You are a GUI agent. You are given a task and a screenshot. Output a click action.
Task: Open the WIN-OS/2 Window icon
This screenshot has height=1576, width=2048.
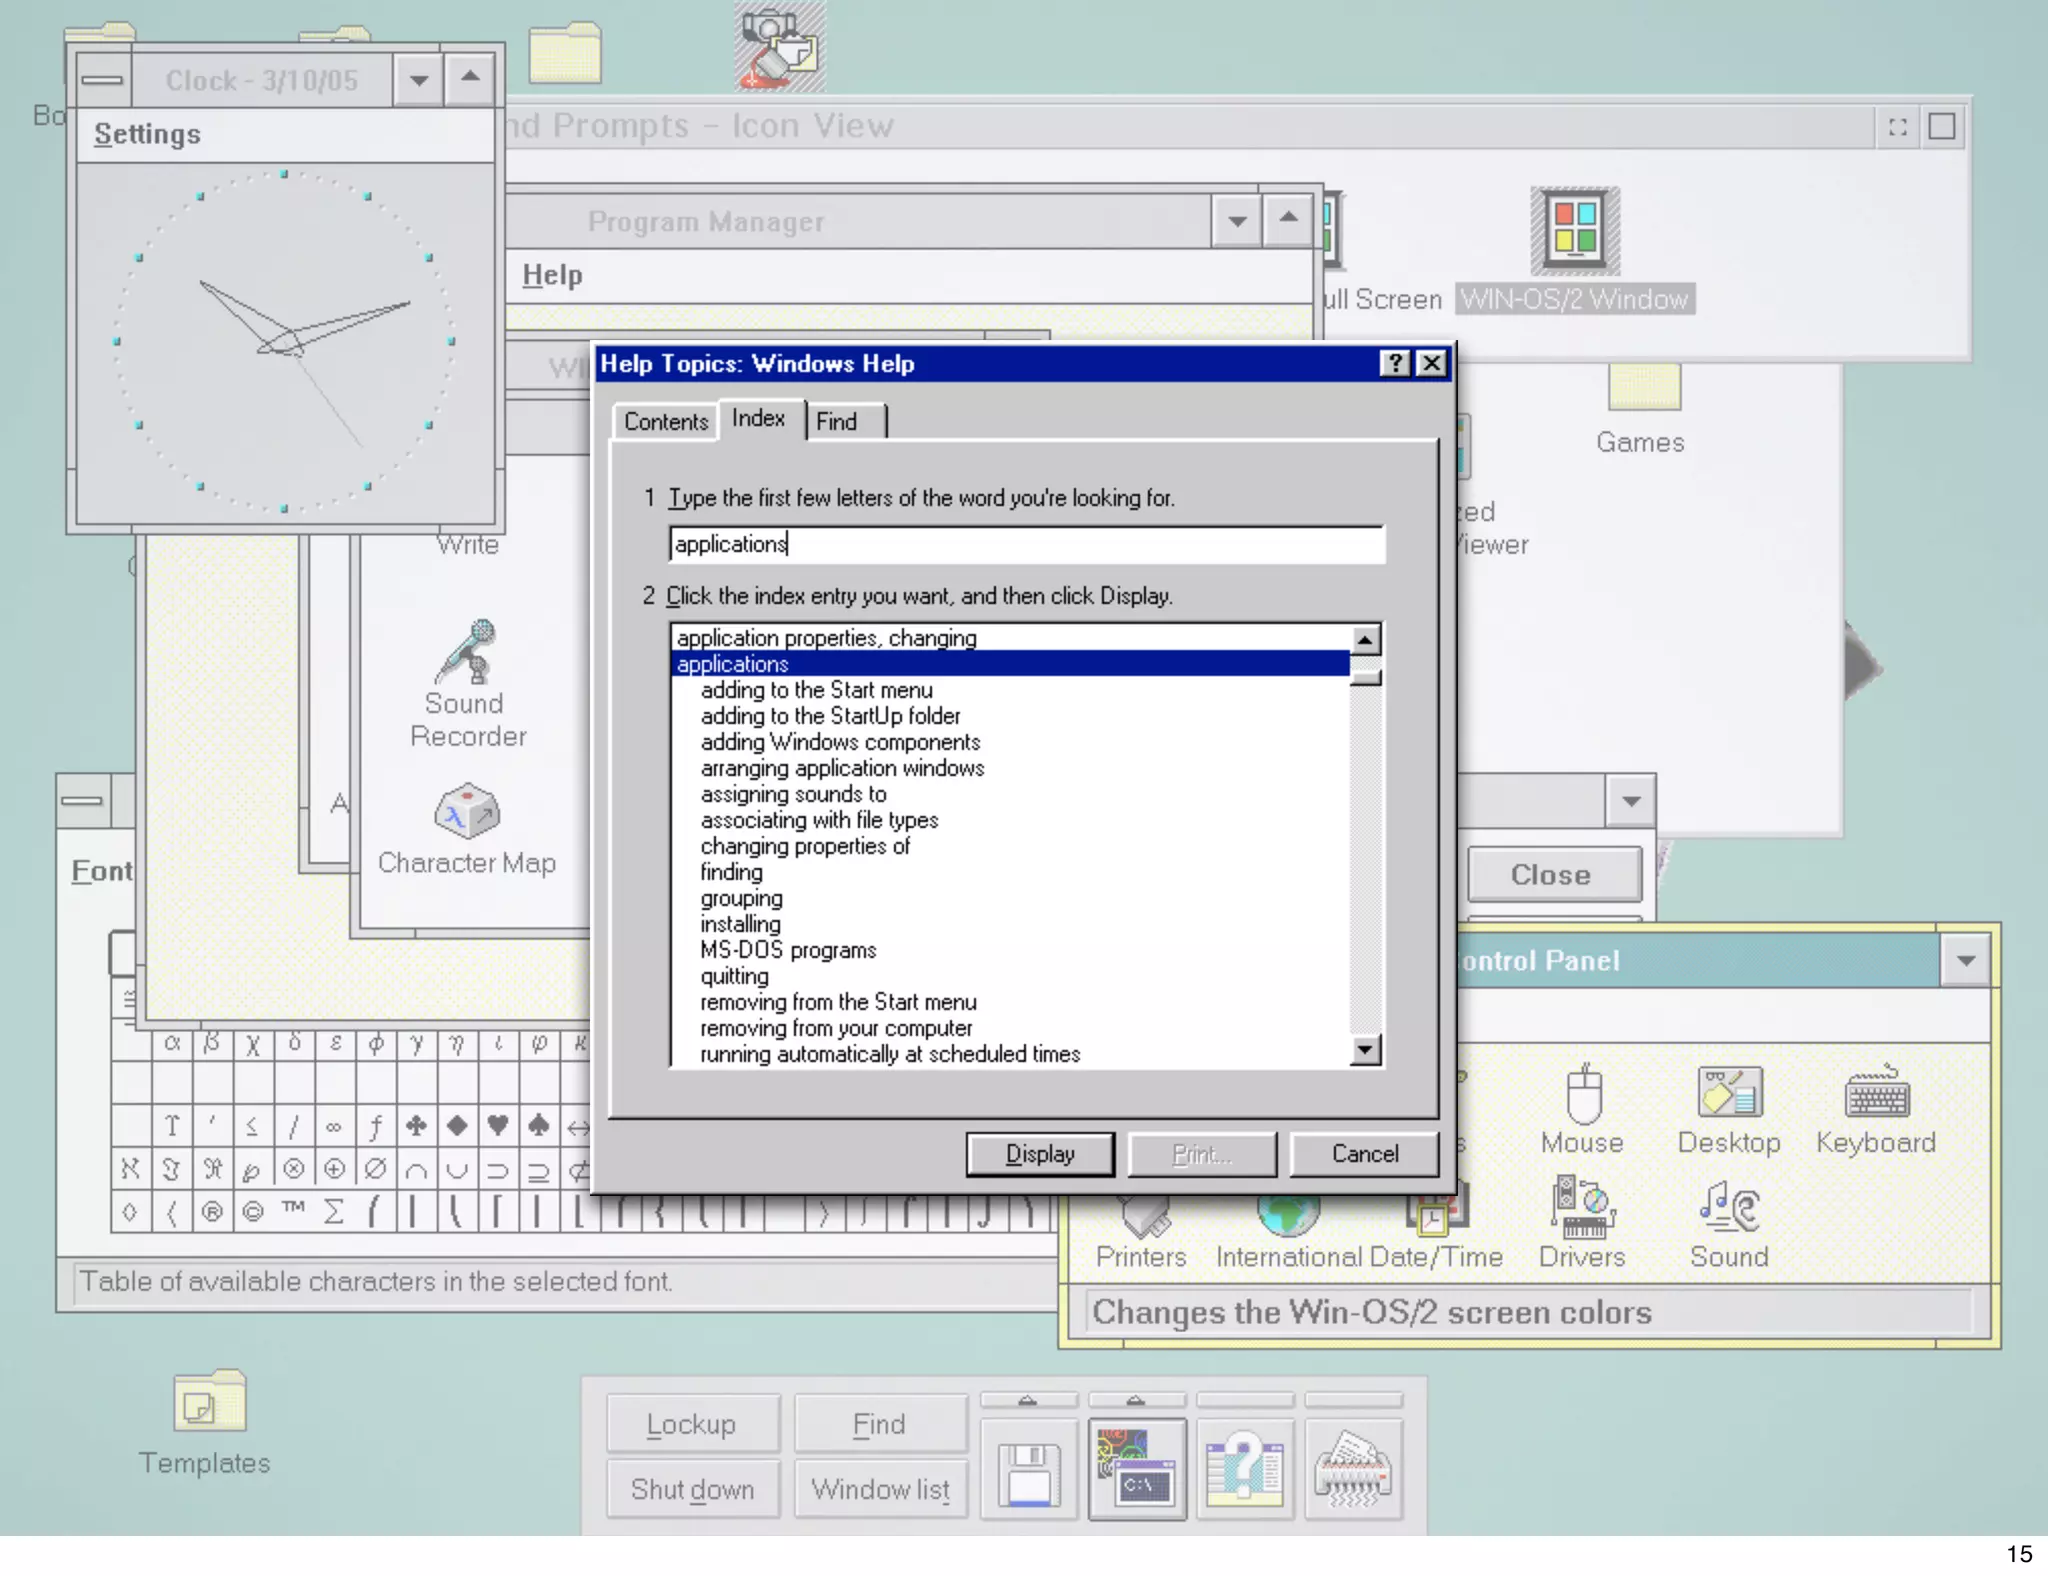pyautogui.click(x=1575, y=231)
